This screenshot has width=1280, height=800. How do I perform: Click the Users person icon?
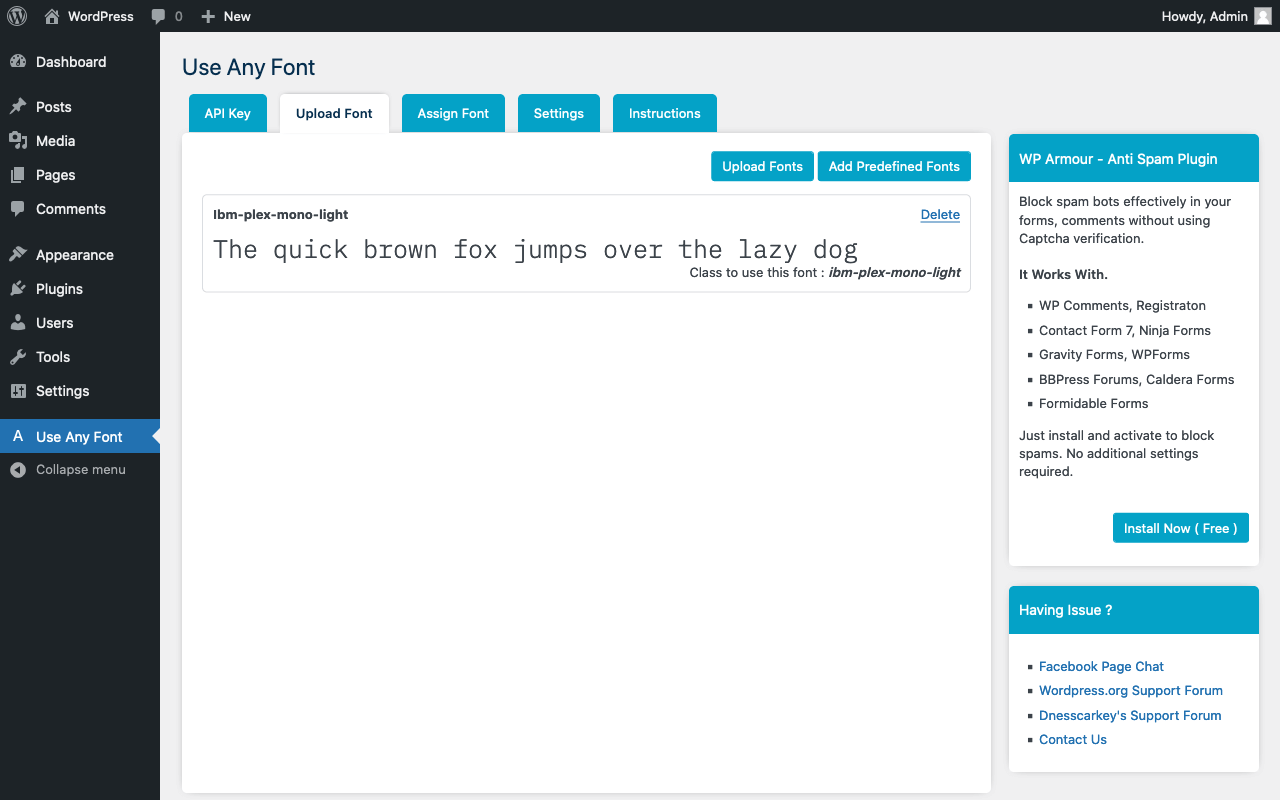18,323
